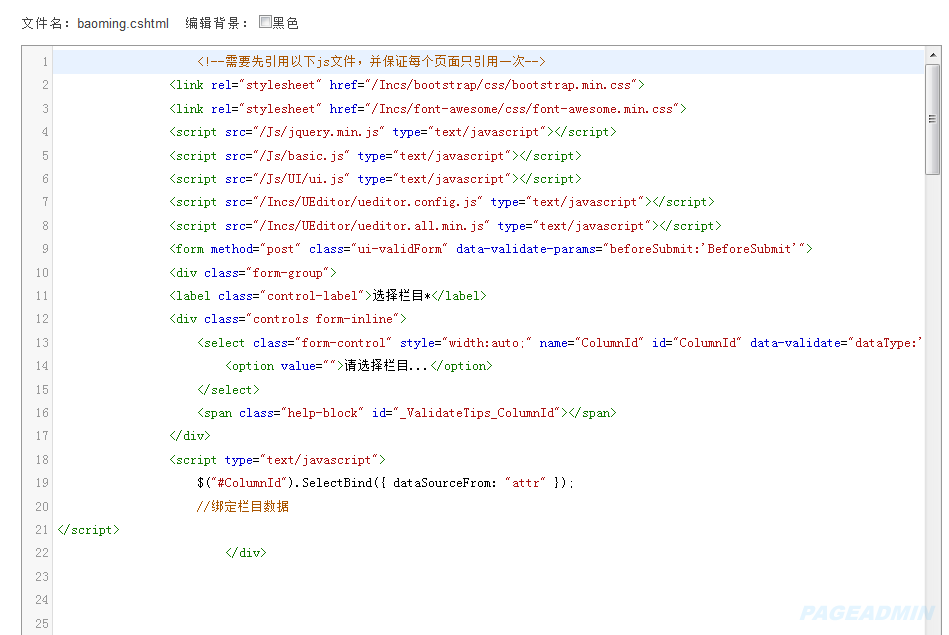Click empty line 24 in the editor gutter
This screenshot has height=635, width=949.
tap(42, 600)
